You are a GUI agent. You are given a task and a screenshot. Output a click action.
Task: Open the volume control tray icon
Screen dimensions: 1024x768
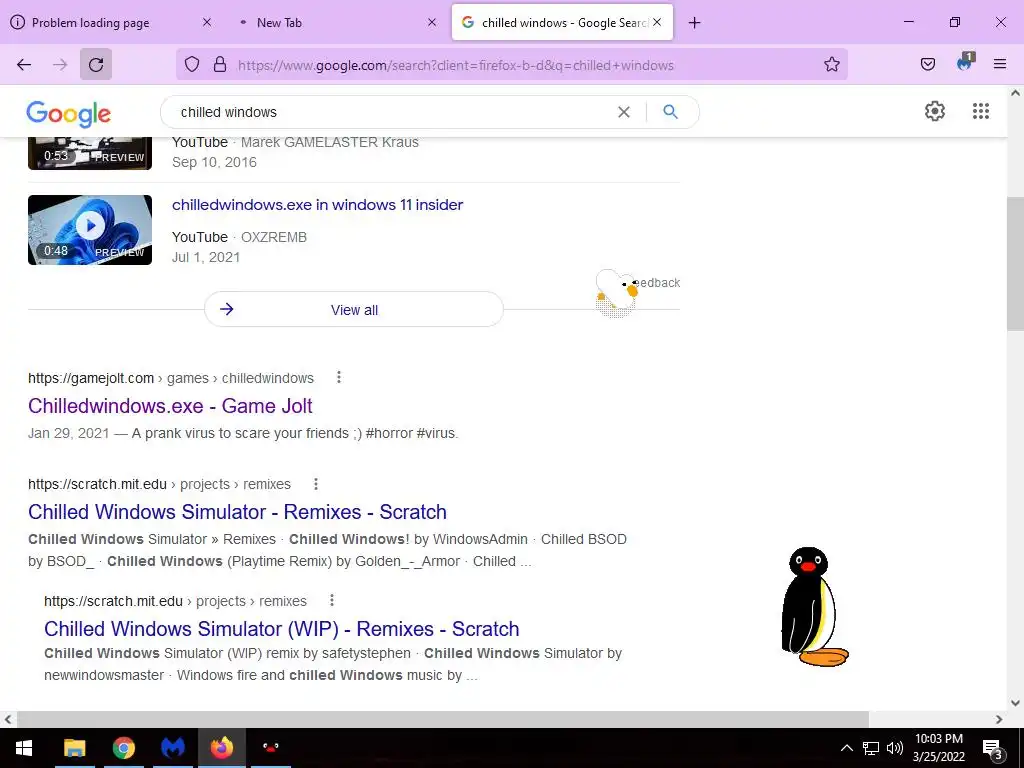(895, 748)
